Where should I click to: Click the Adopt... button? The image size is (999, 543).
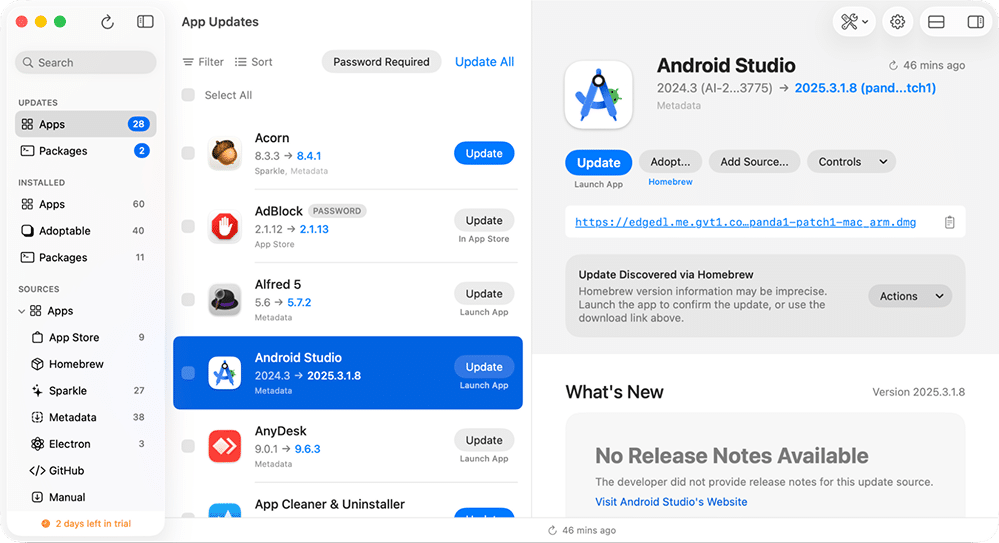click(670, 162)
